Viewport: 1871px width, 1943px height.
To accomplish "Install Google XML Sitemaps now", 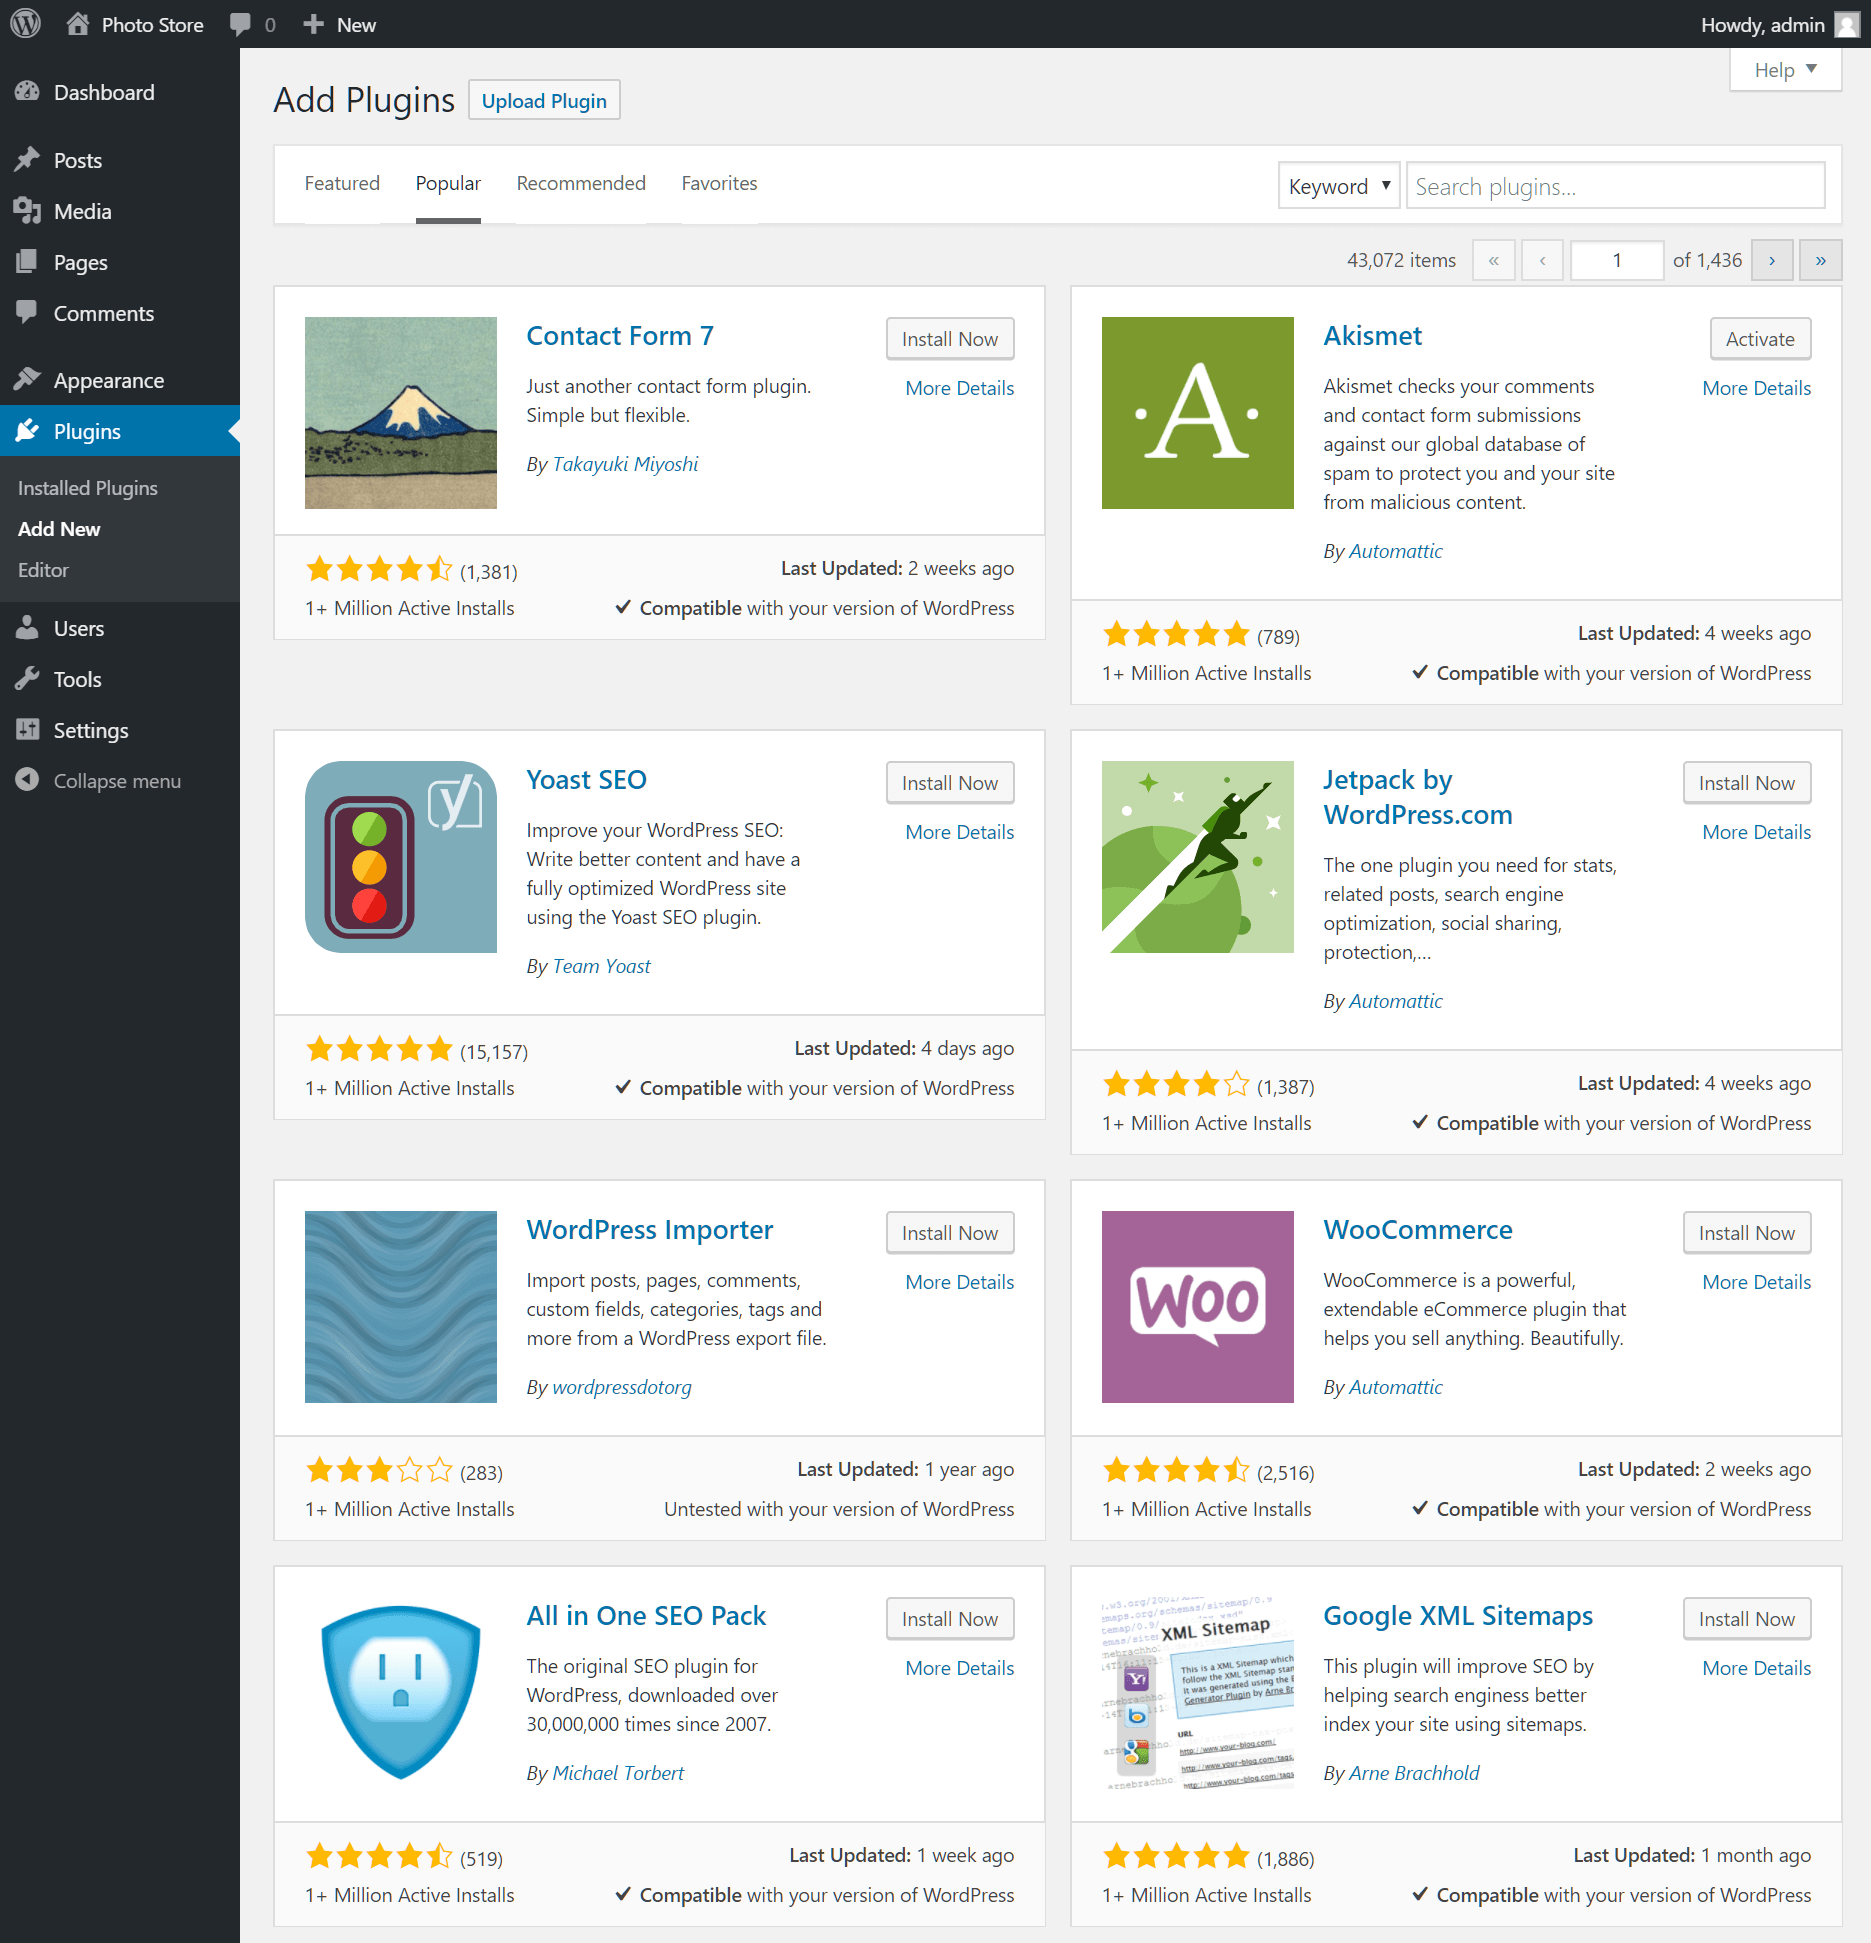I will point(1746,1619).
